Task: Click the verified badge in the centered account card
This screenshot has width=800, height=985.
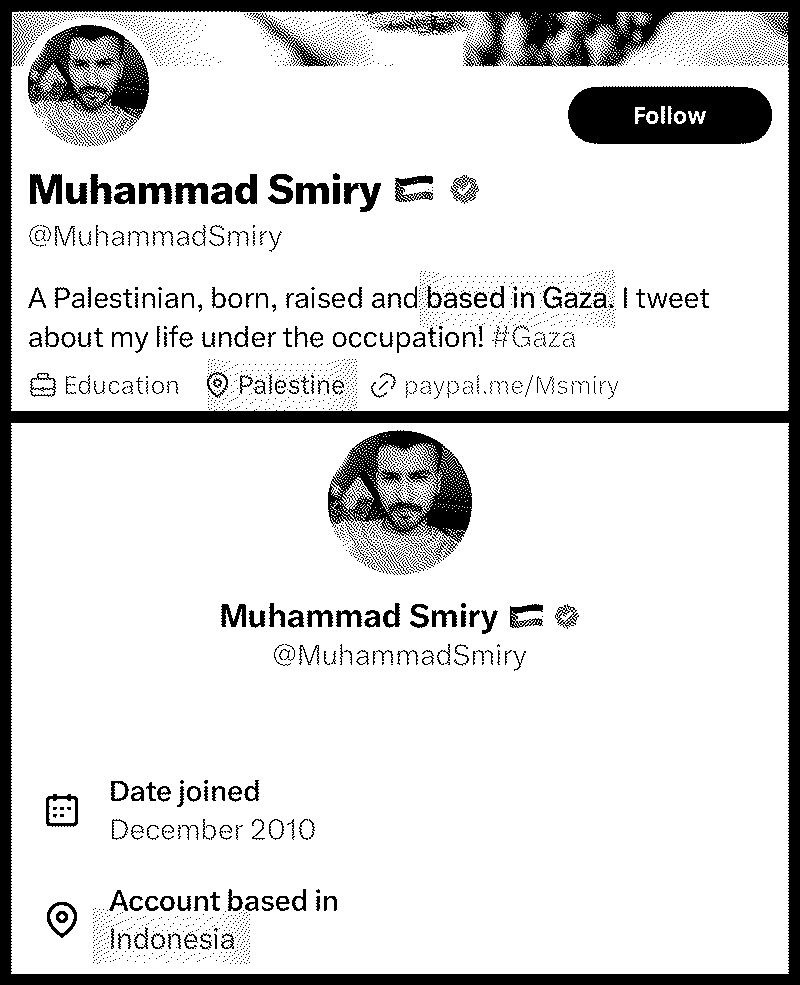Action: [569, 616]
